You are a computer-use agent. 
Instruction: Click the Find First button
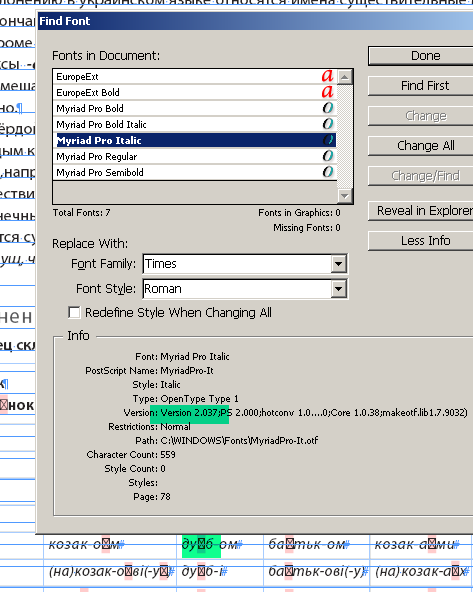421,86
